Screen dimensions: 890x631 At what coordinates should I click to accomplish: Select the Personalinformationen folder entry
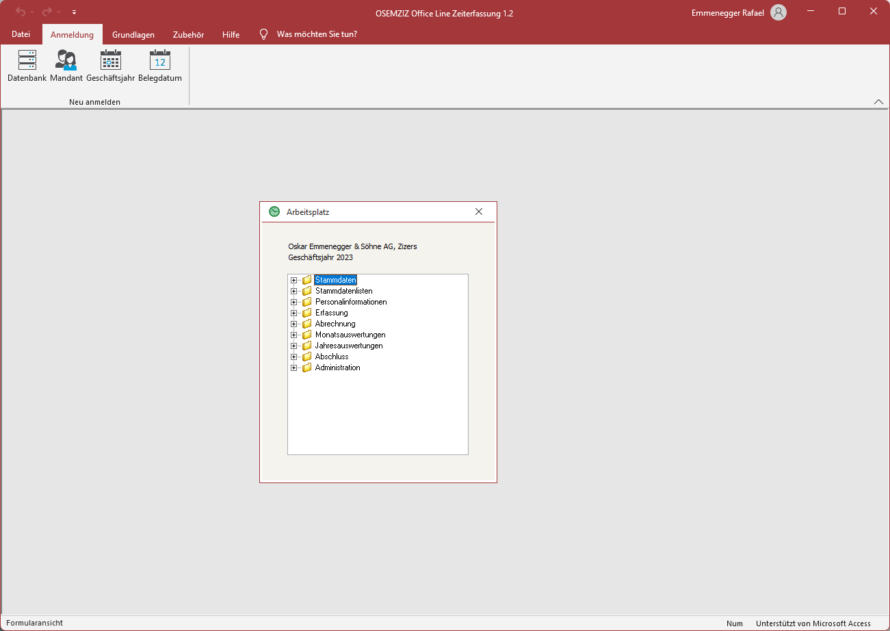[350, 302]
